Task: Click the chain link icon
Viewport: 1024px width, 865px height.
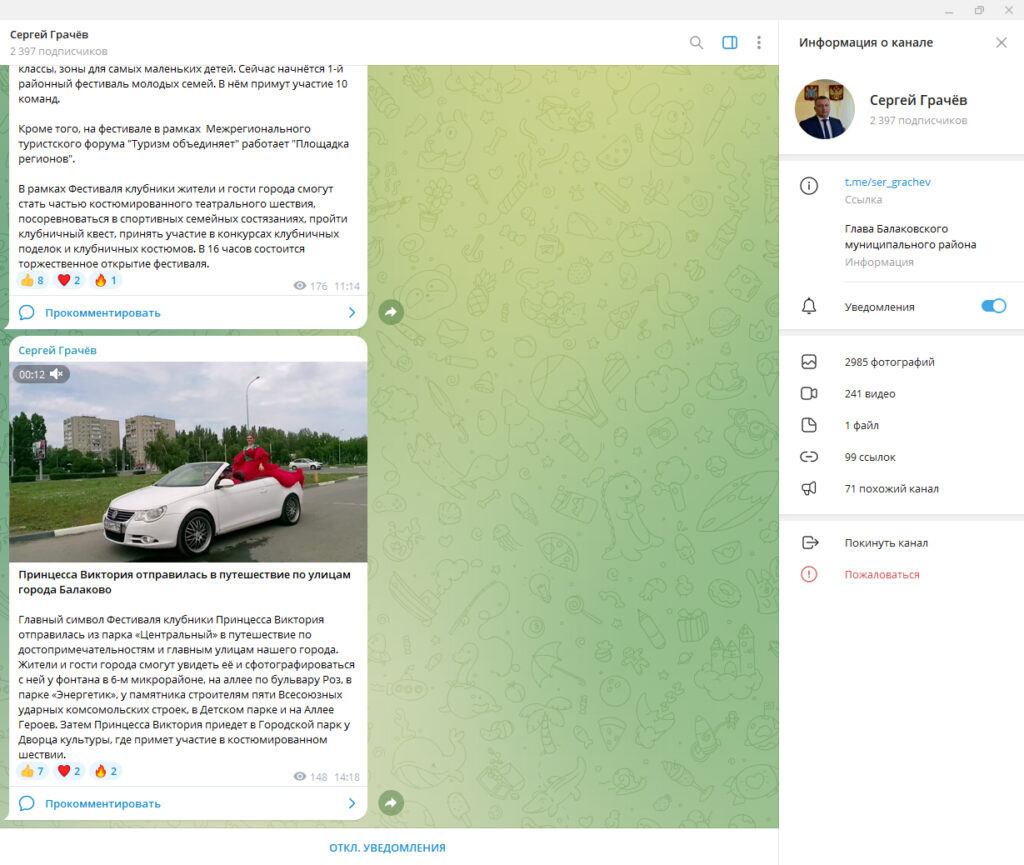Action: (x=808, y=456)
